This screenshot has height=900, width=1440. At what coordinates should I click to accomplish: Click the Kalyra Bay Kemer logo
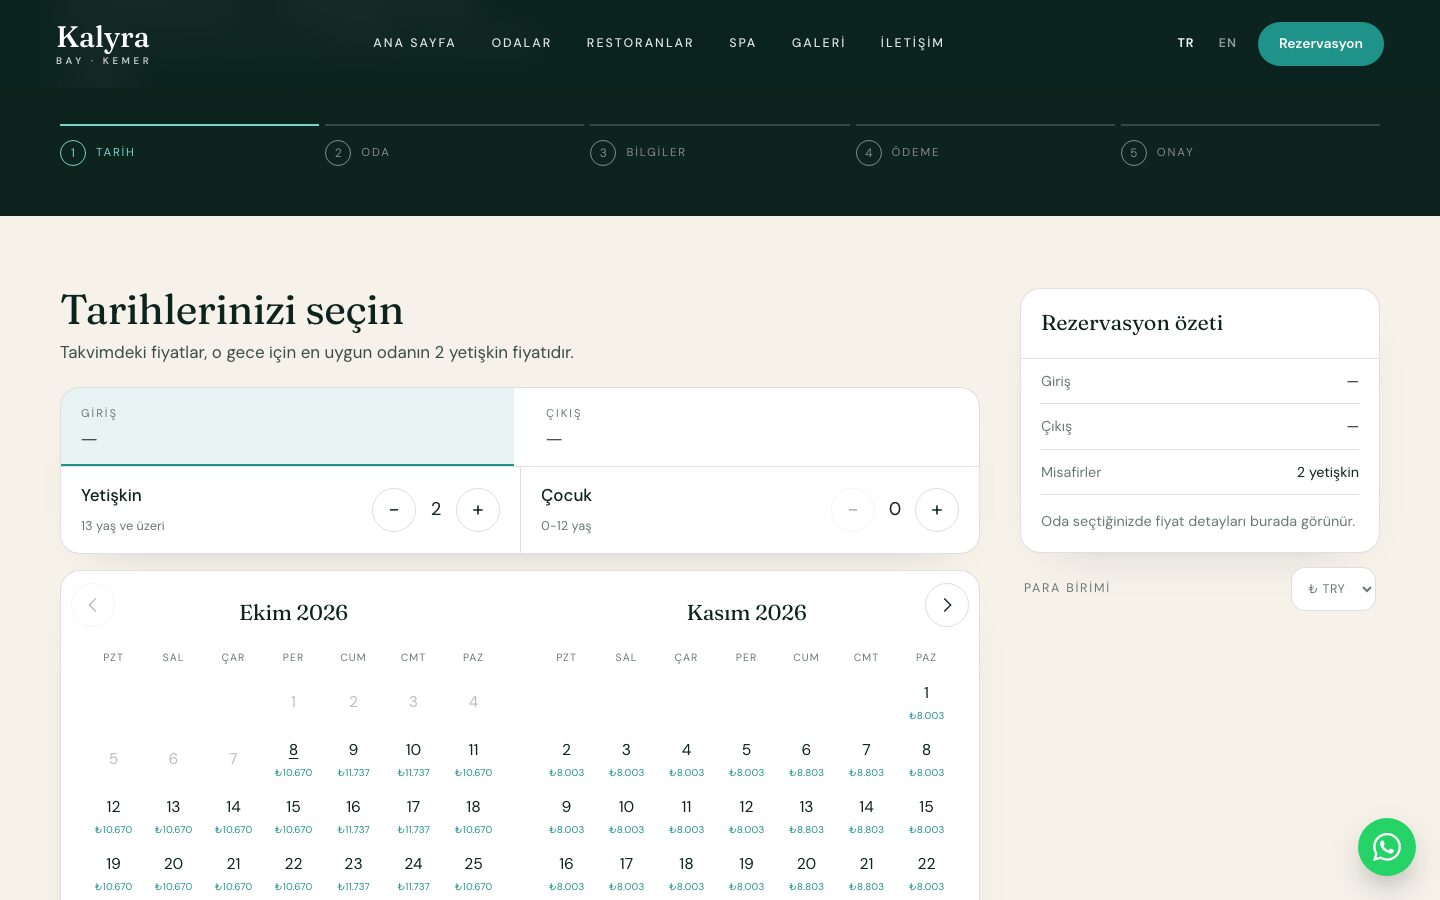coord(103,44)
